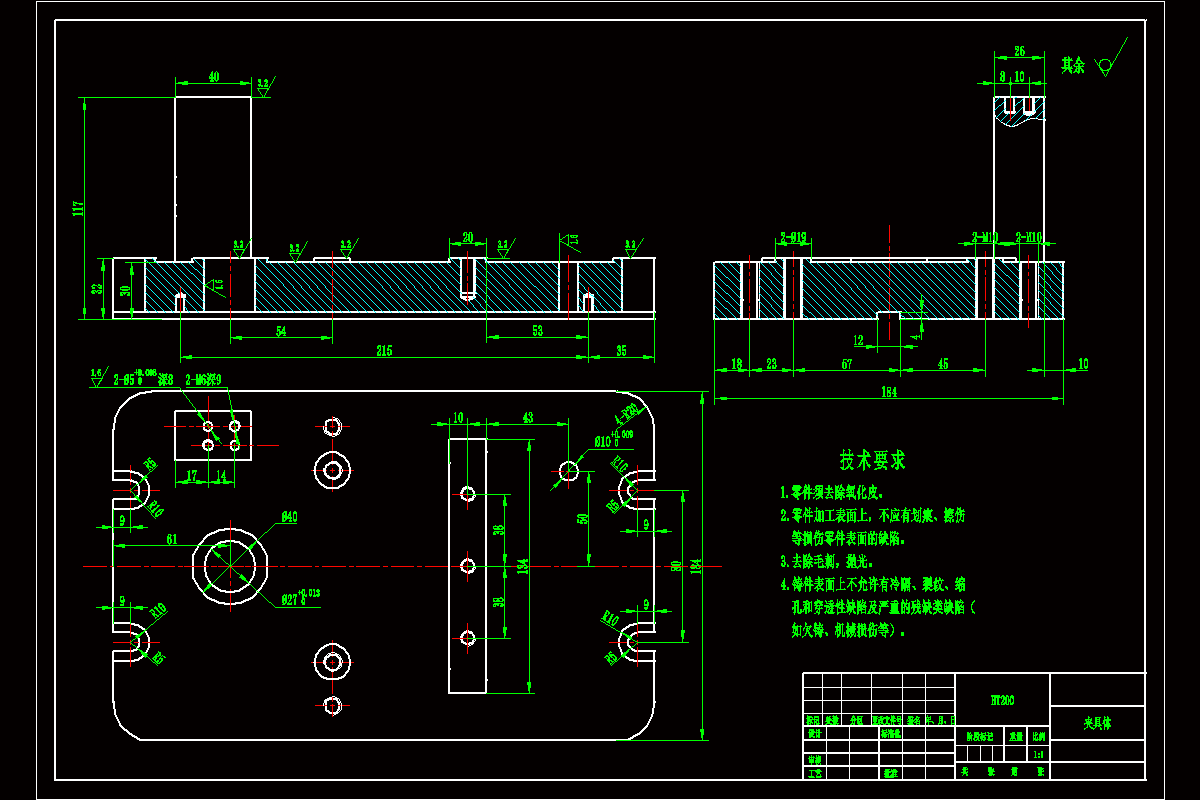Screen dimensions: 1200x800
Task: Click the '夹具体' part name cell
Action: (1097, 721)
